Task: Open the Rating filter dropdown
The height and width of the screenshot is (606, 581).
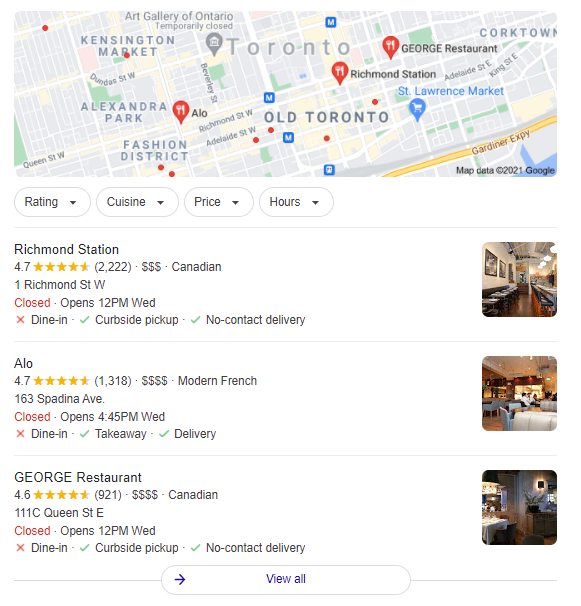Action: [x=52, y=202]
